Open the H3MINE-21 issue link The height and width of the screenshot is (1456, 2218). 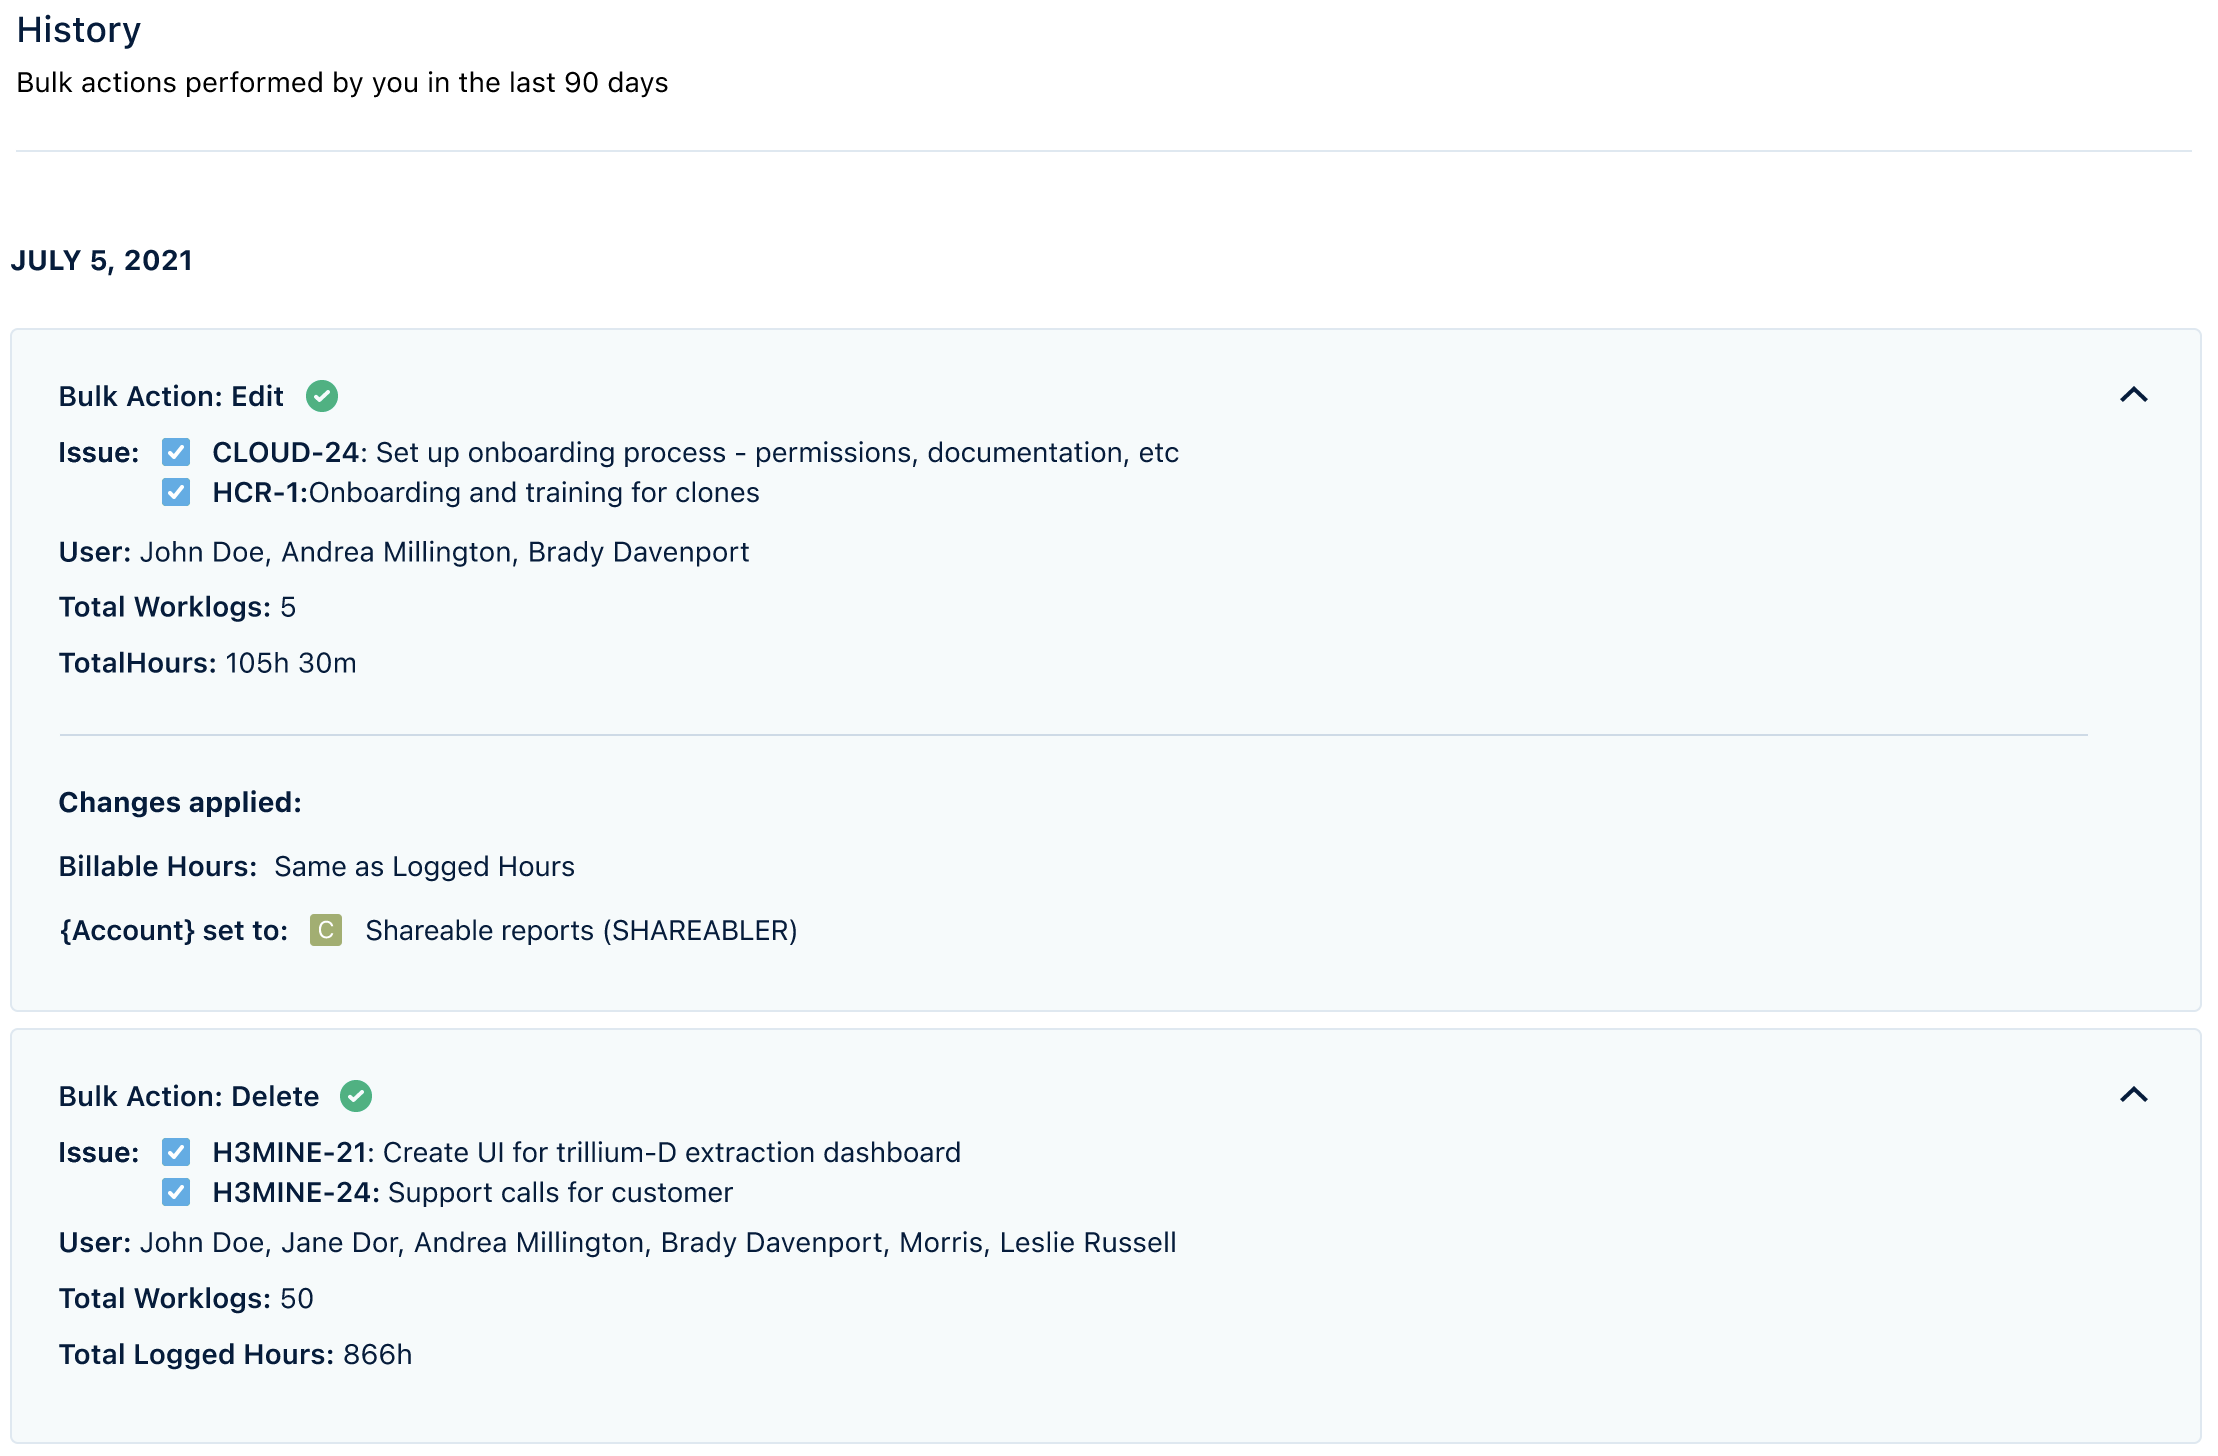pyautogui.click(x=292, y=1152)
